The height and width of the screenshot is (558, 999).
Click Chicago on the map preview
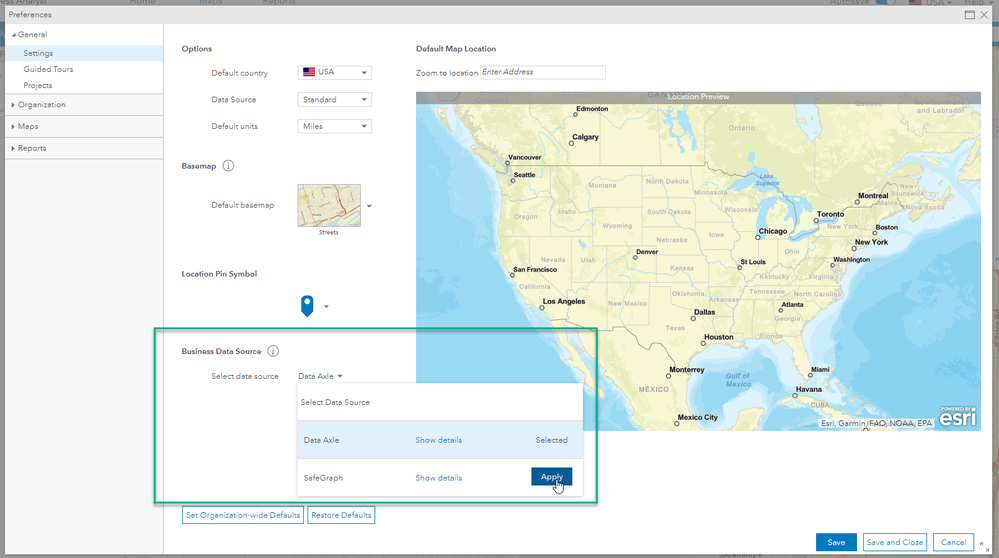pyautogui.click(x=772, y=231)
